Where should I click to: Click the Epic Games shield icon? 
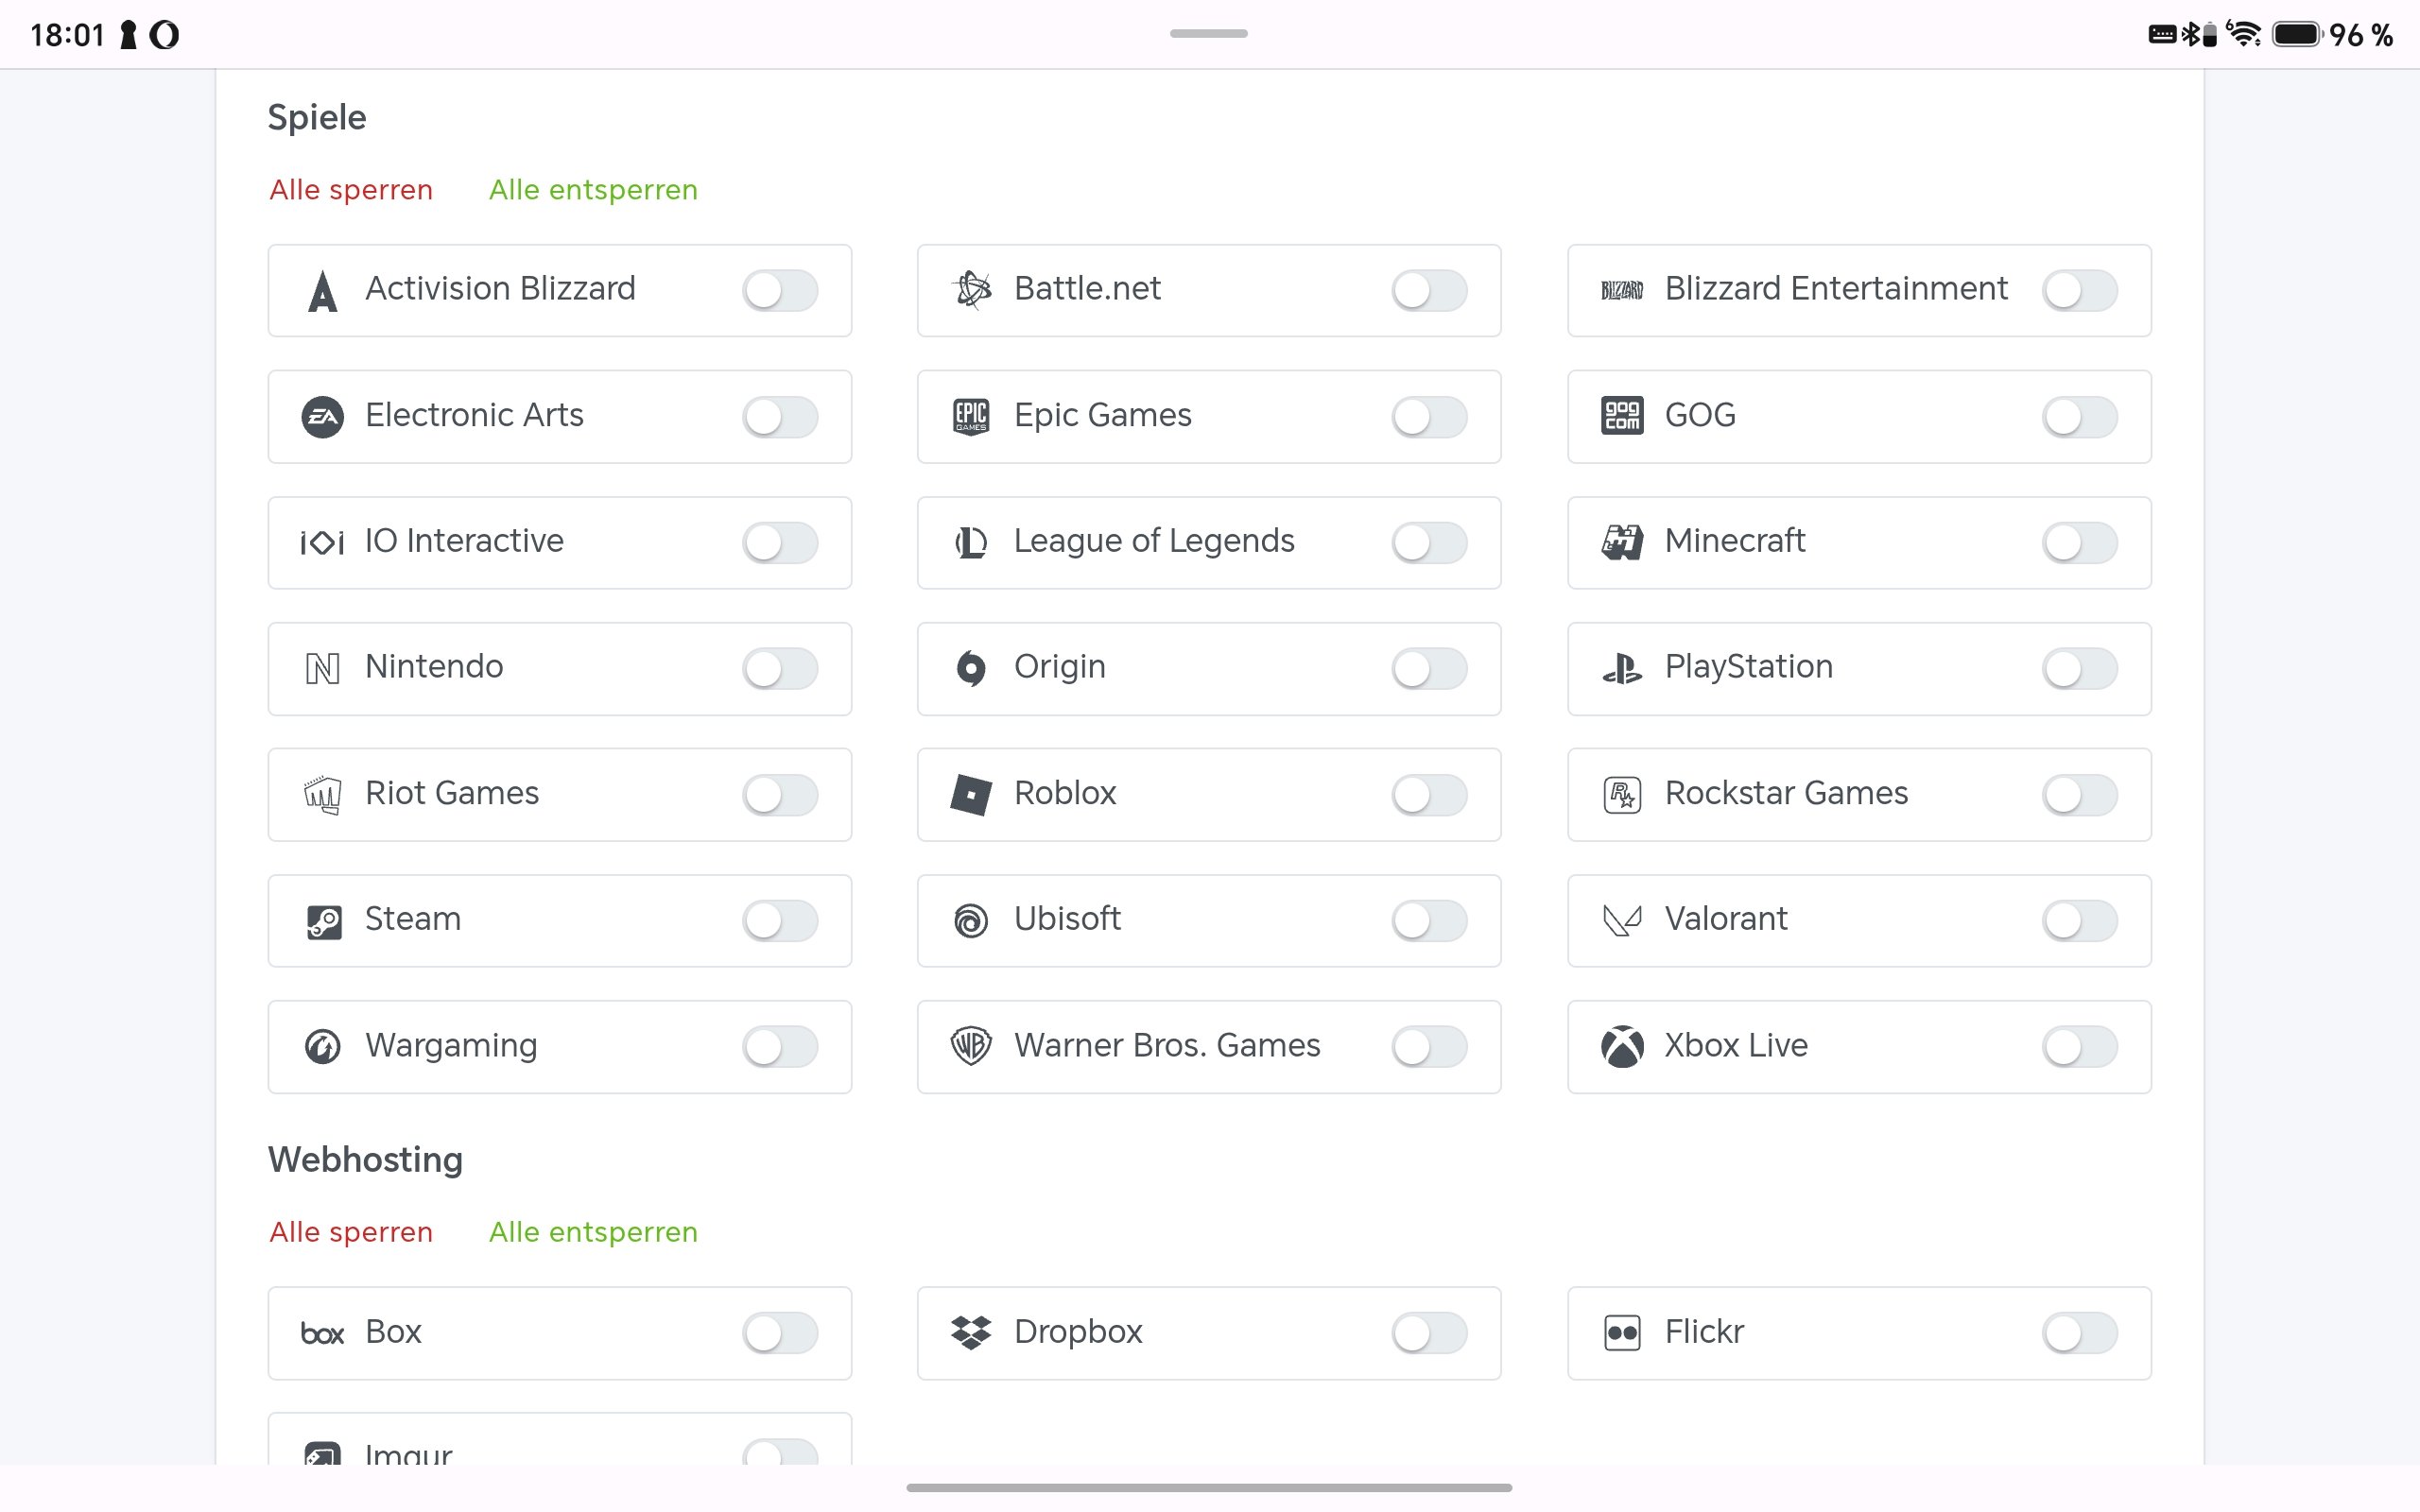coord(971,416)
